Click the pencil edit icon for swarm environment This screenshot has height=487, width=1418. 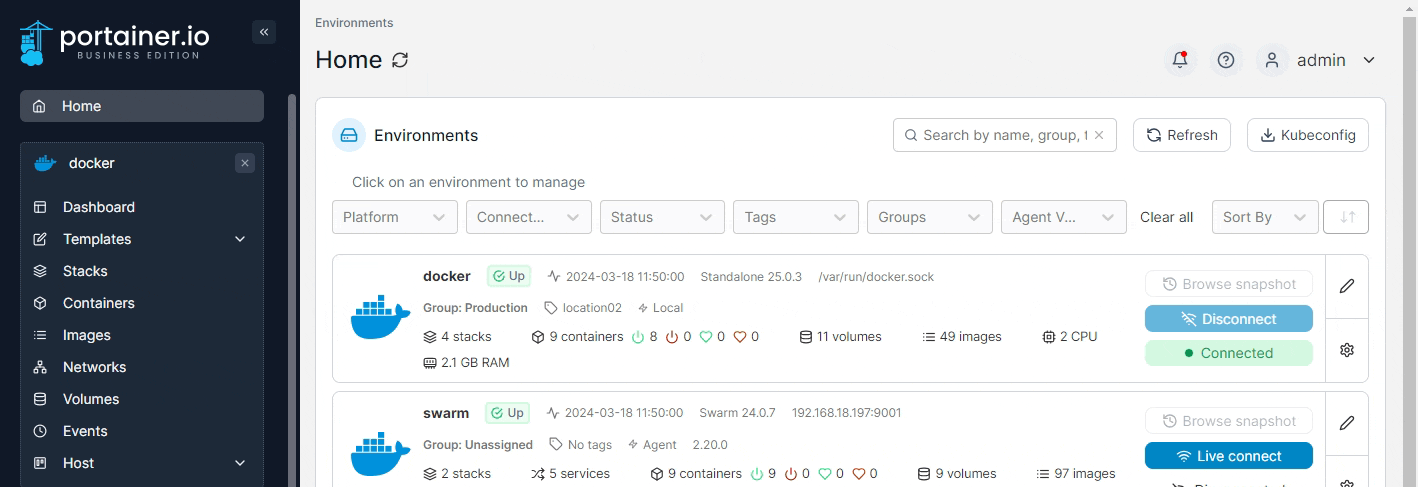(x=1346, y=423)
